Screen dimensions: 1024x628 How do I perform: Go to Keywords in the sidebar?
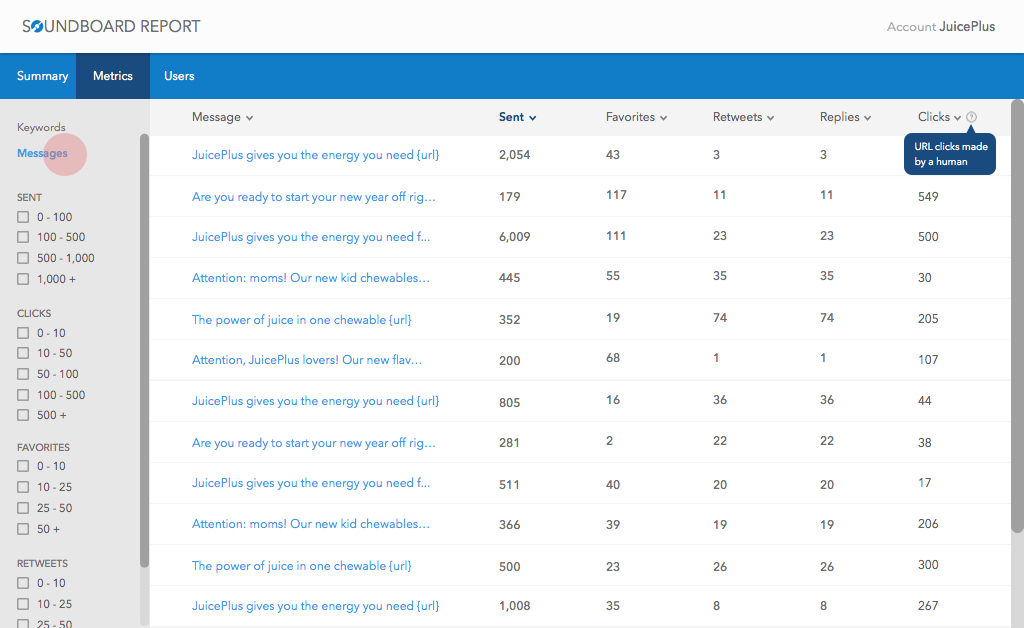[x=41, y=127]
